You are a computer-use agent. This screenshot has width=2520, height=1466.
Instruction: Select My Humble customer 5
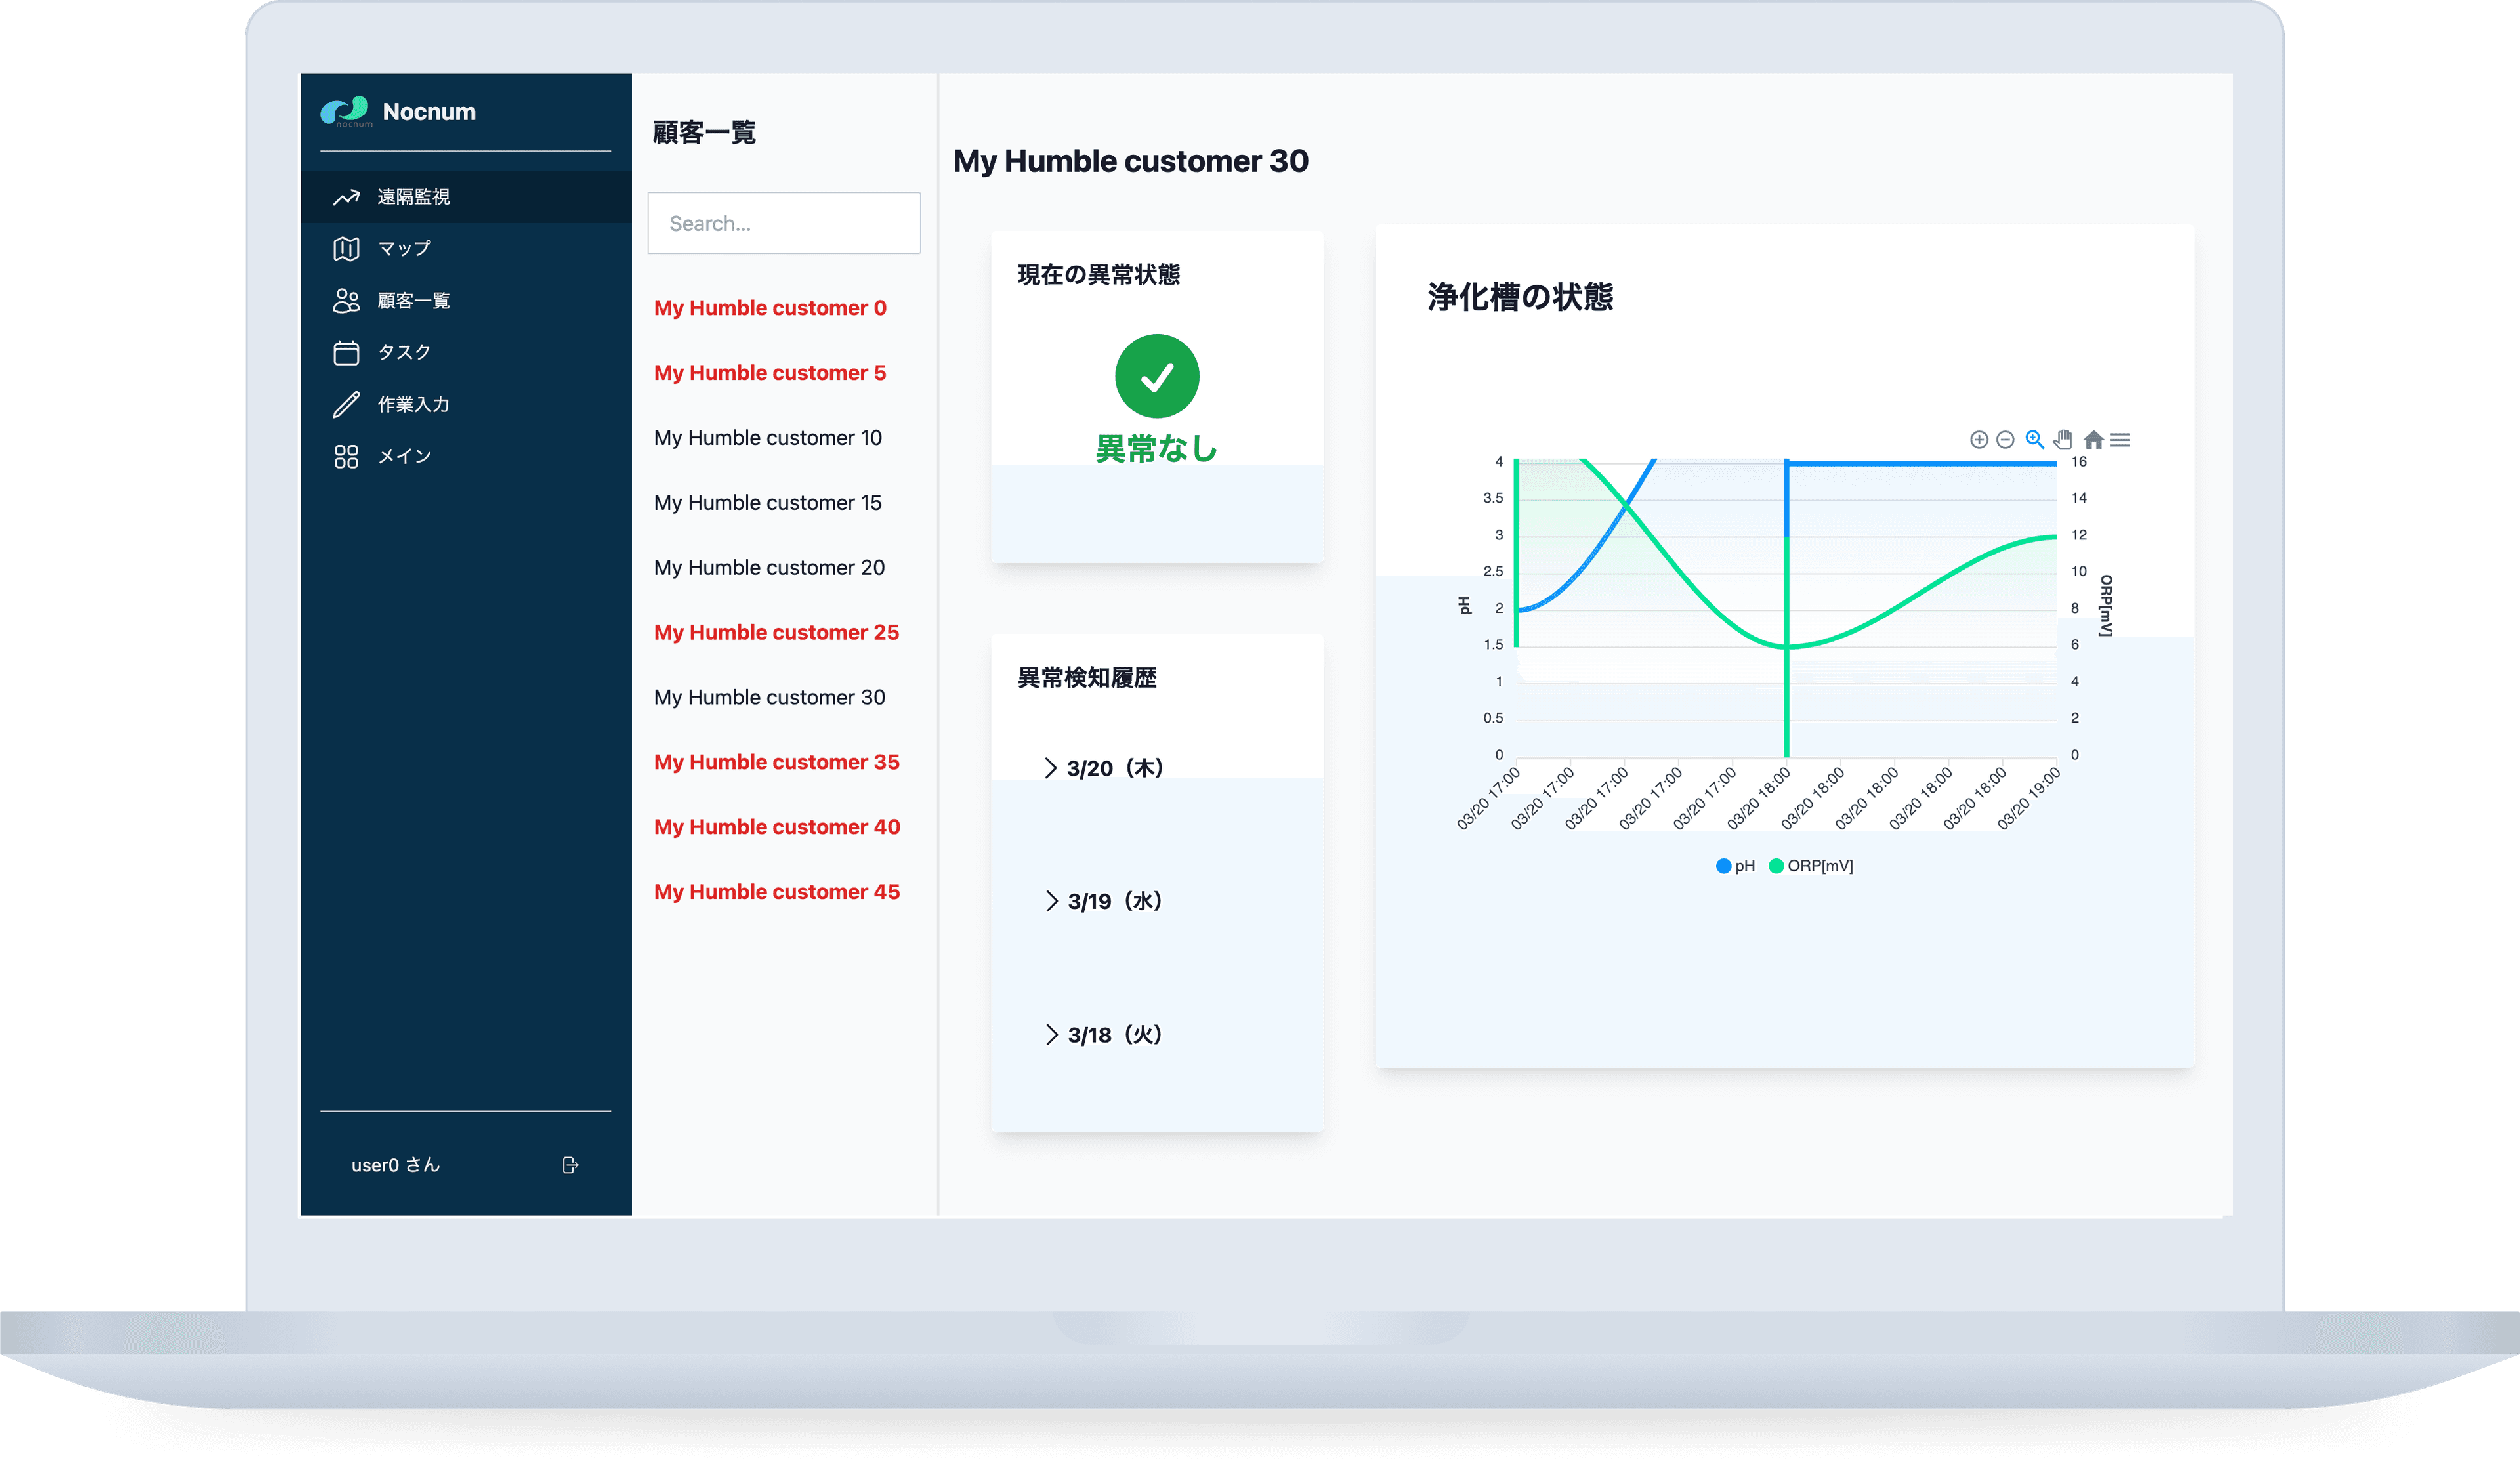[770, 373]
